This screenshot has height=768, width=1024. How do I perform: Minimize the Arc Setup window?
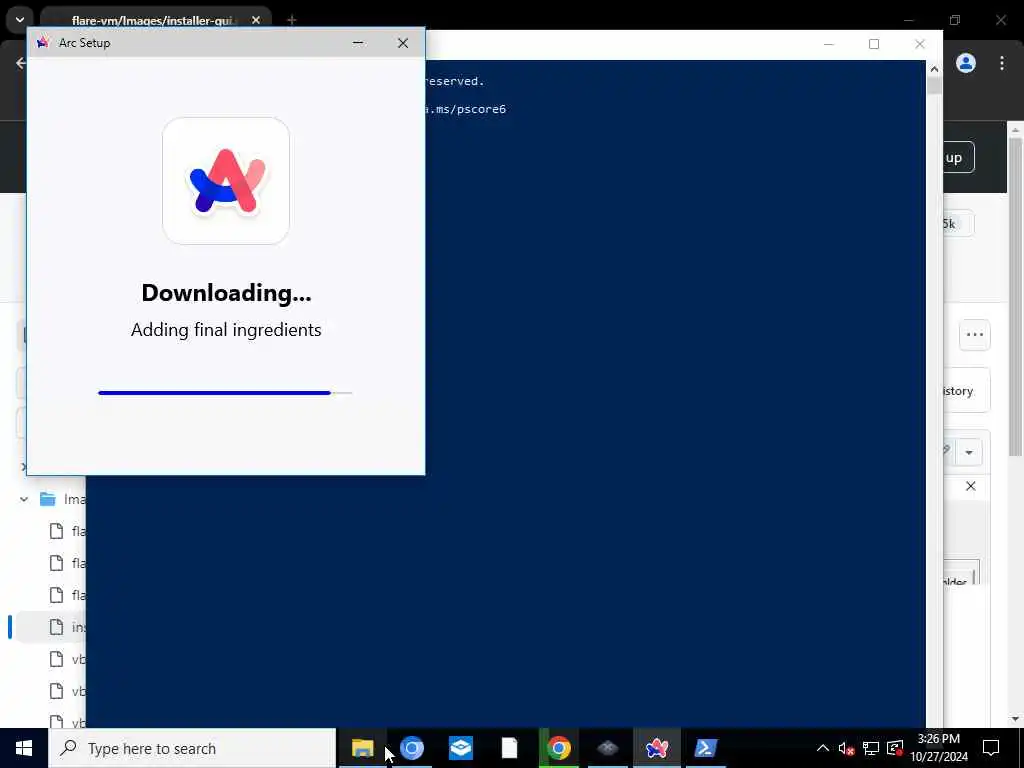pyautogui.click(x=358, y=43)
